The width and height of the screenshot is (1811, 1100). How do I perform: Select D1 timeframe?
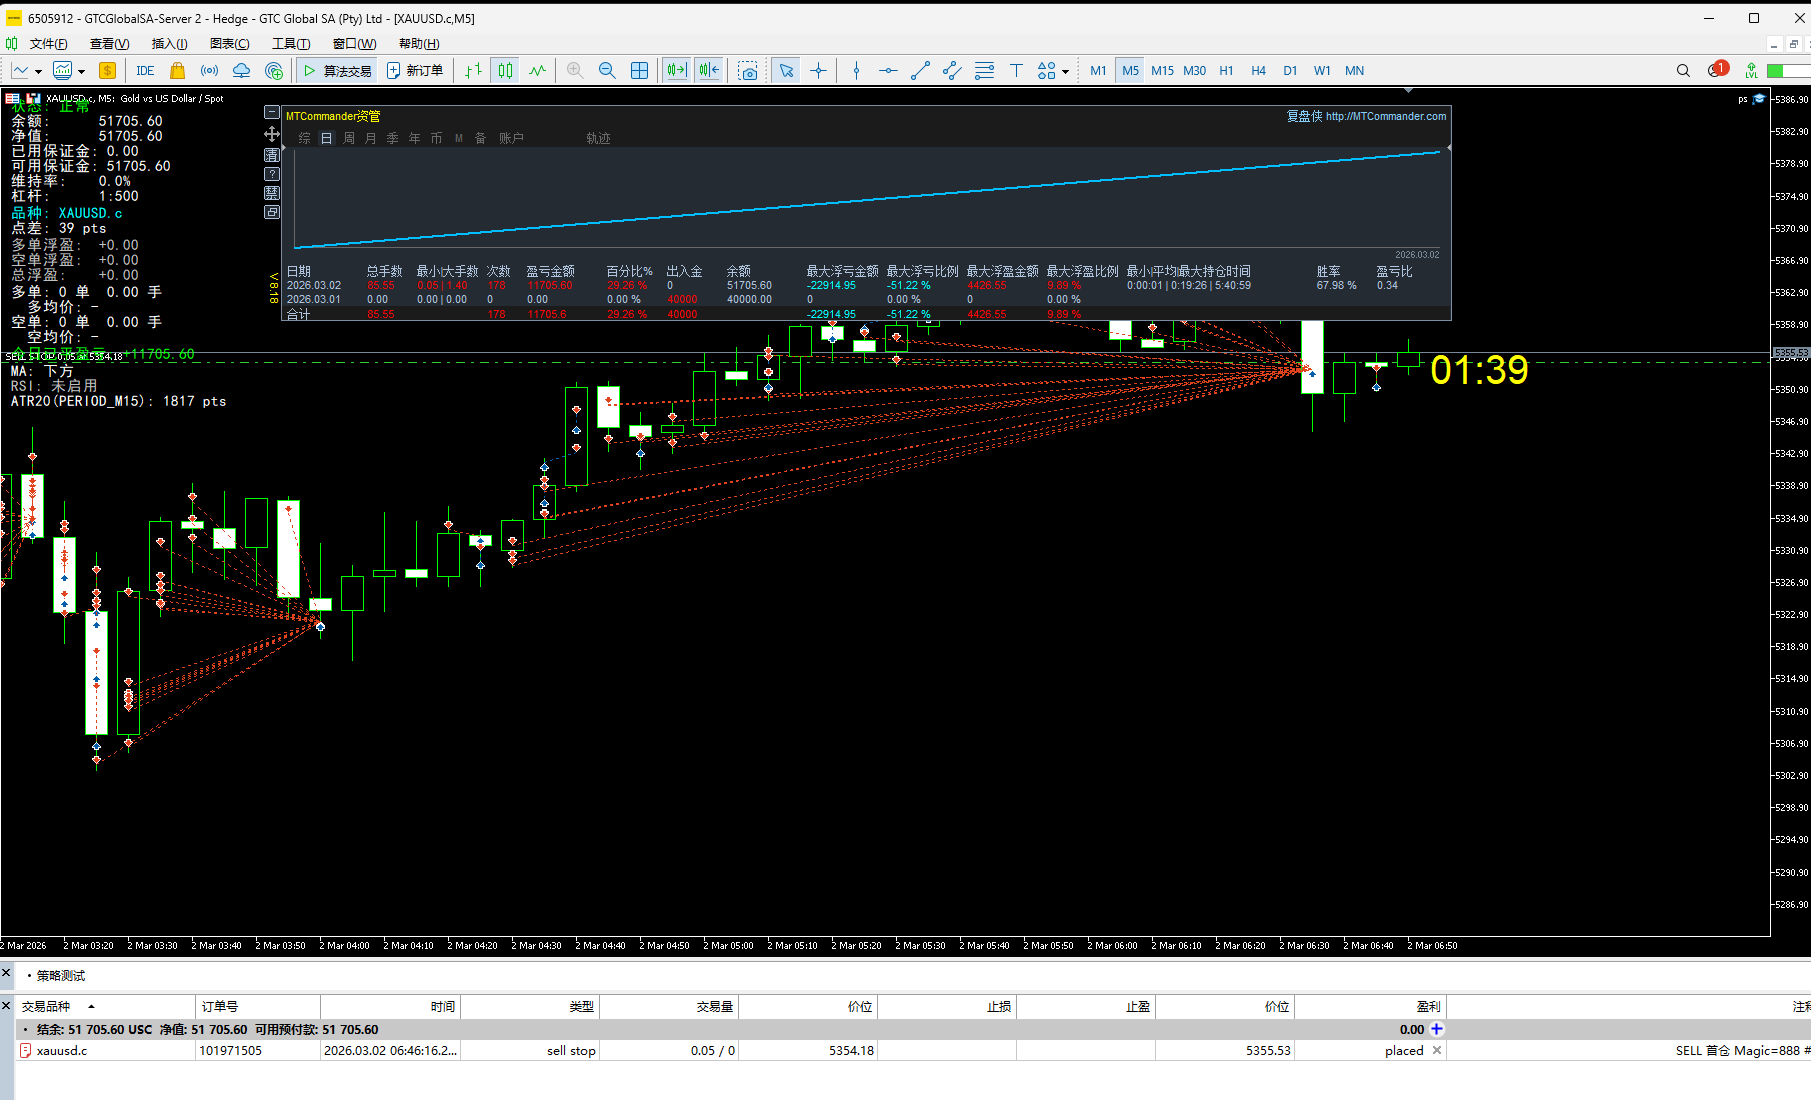(1290, 70)
